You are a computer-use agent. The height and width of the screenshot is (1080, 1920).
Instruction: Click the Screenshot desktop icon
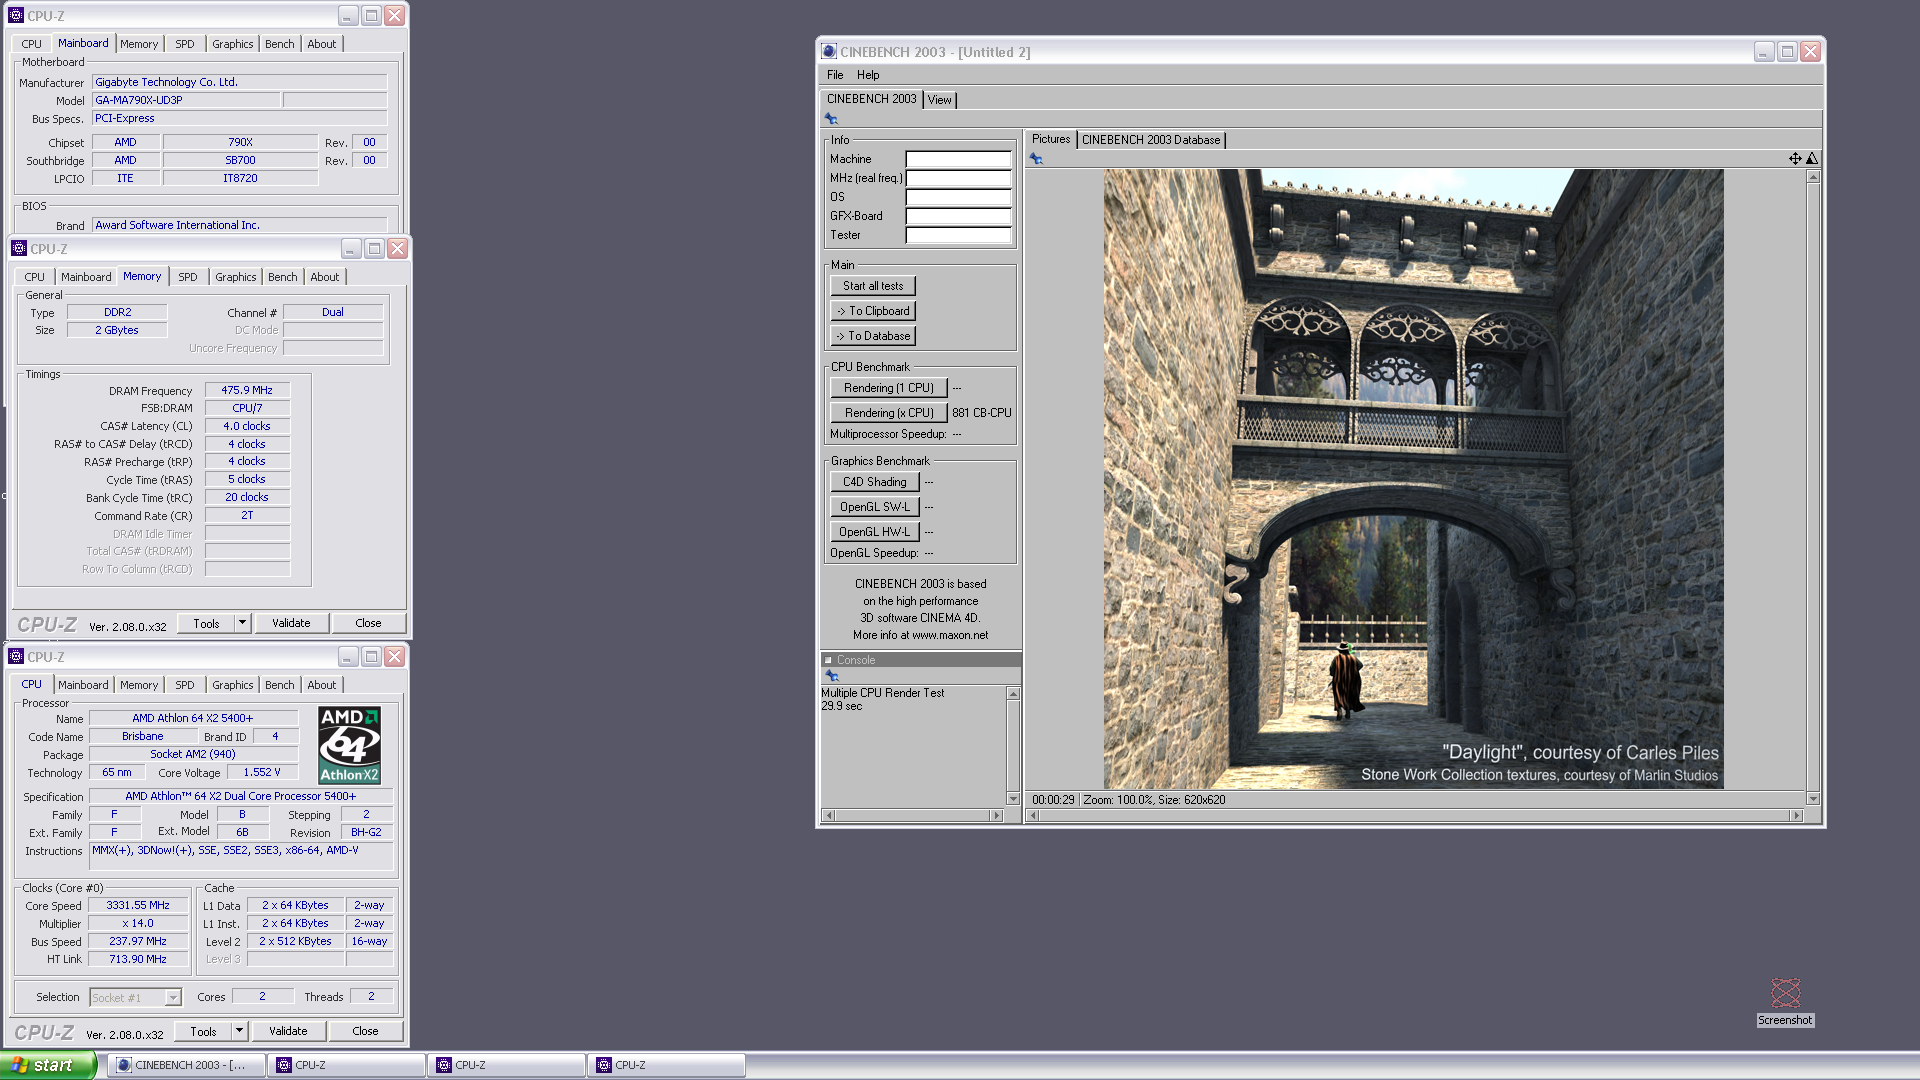point(1785,1001)
